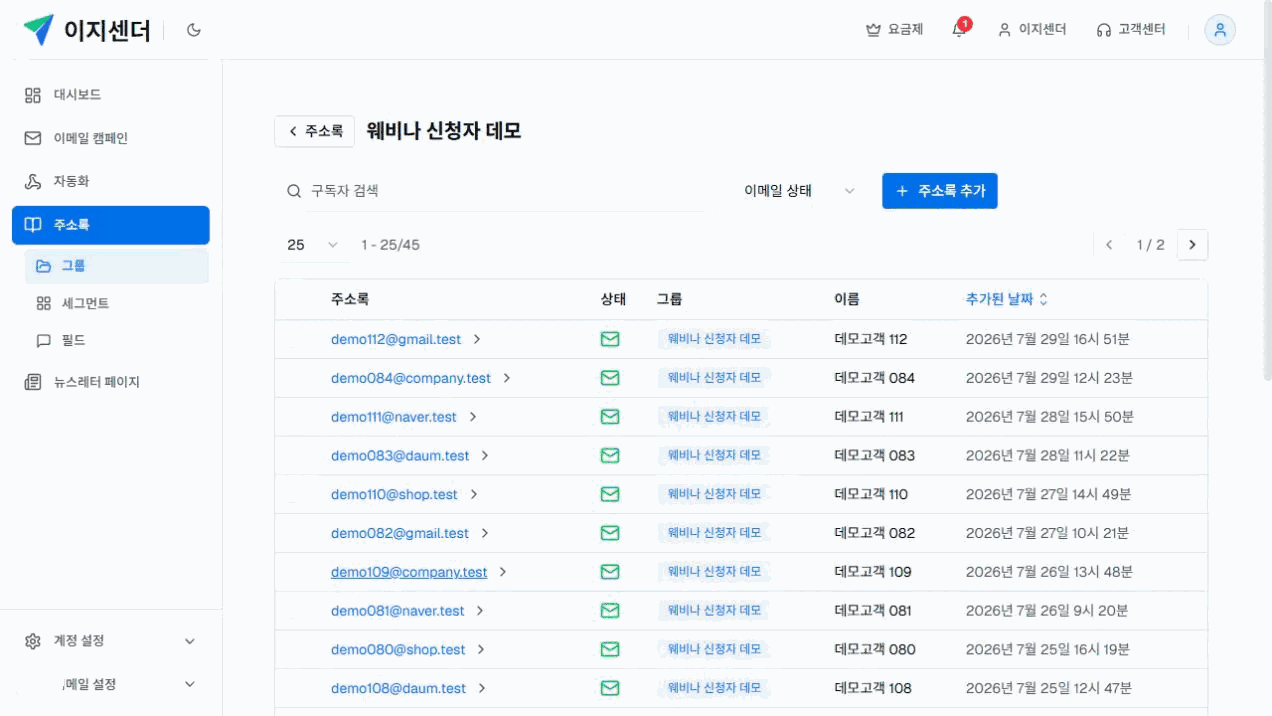Go back with the 주소록 button

point(314,131)
